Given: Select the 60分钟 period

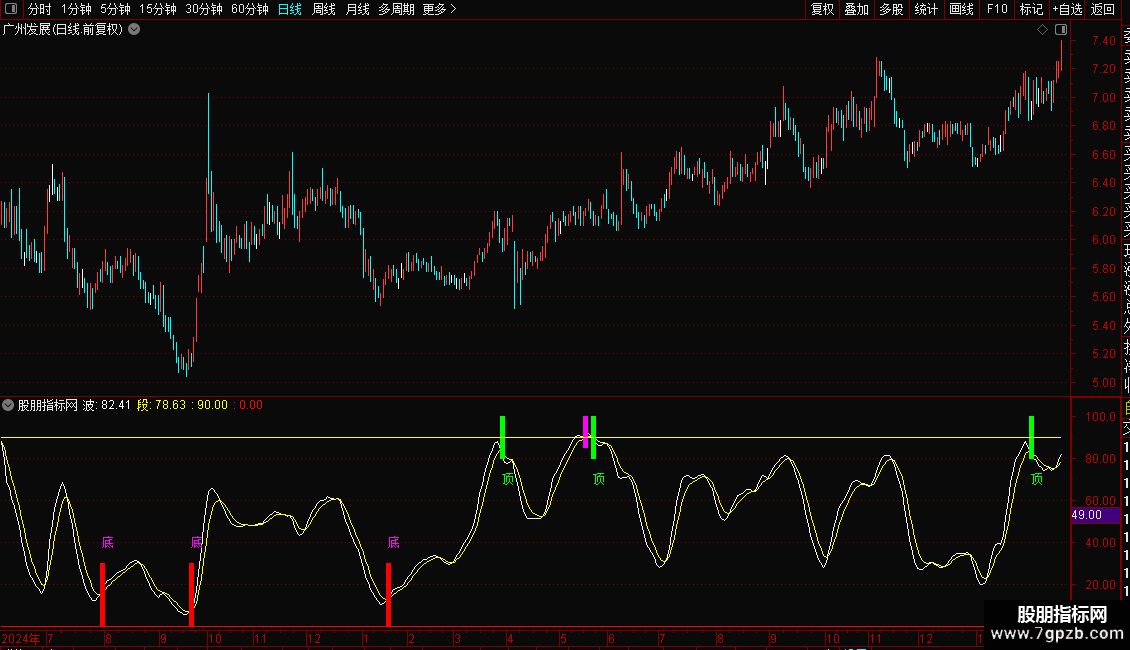Looking at the screenshot, I should point(250,9).
